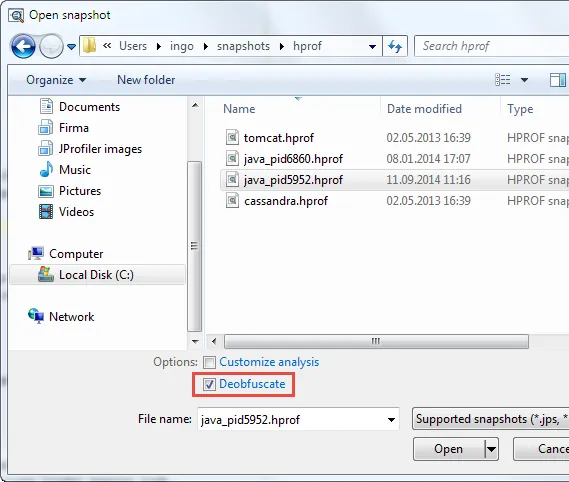Expand the File name dropdown arrow
The width and height of the screenshot is (569, 482).
pos(391,420)
